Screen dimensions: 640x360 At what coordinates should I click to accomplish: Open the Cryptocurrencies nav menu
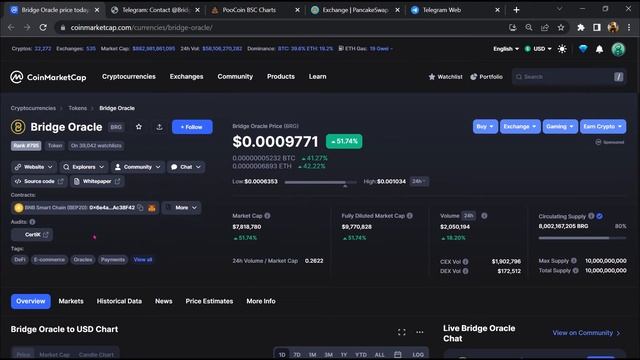click(129, 77)
